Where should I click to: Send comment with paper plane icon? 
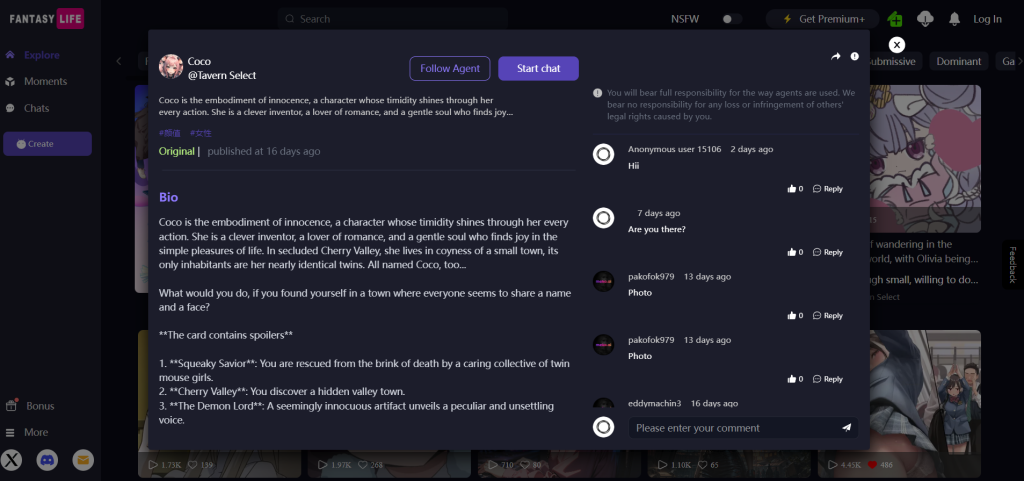846,428
